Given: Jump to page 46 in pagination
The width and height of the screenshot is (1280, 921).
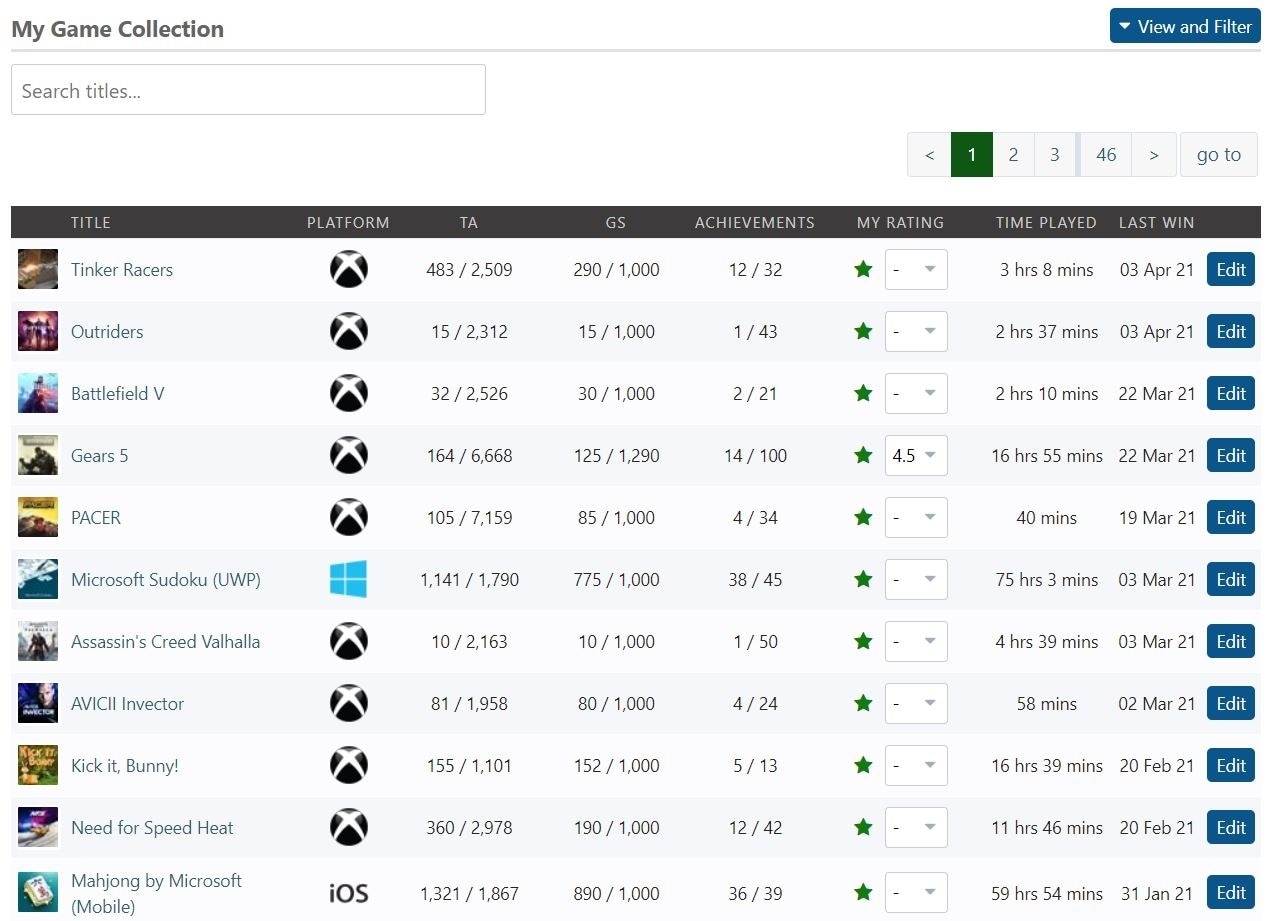Looking at the screenshot, I should tap(1105, 154).
